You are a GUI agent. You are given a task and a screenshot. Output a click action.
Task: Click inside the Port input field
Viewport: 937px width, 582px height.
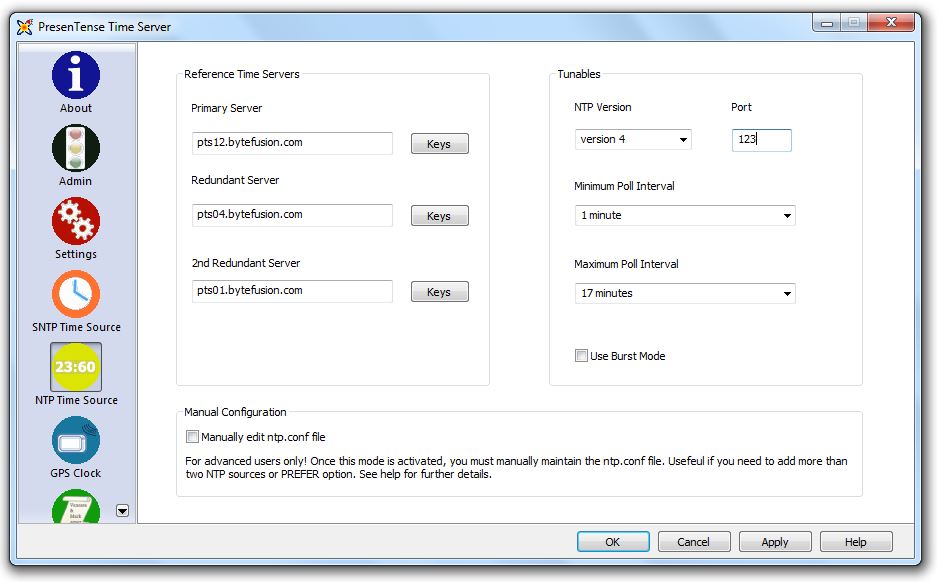761,140
